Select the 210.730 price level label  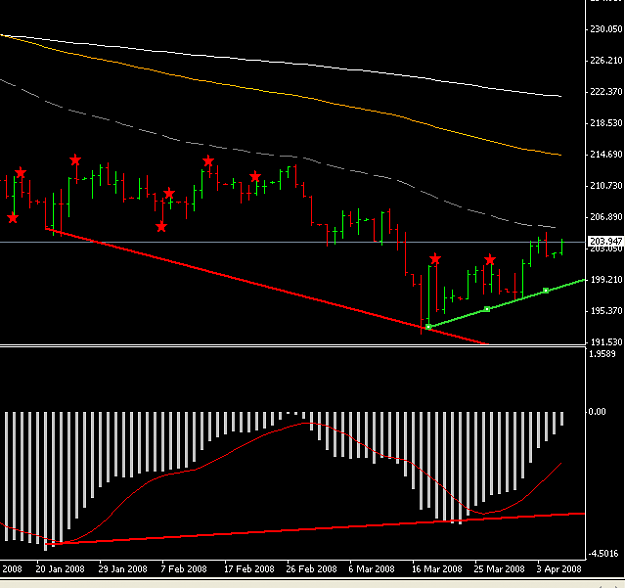(606, 186)
